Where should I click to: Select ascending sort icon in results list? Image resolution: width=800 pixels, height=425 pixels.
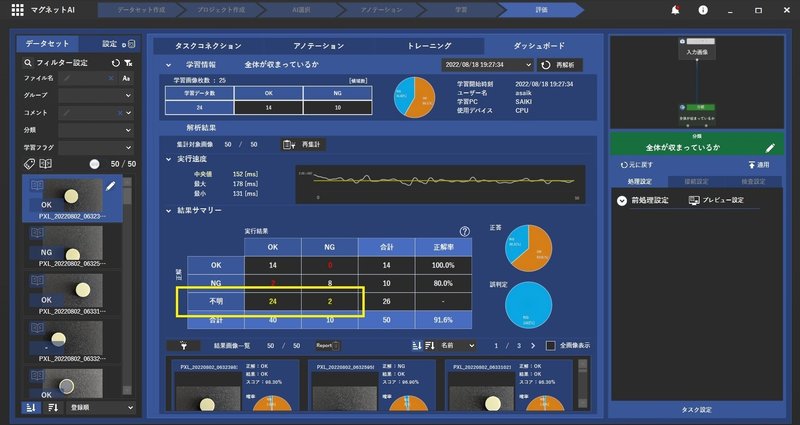417,345
